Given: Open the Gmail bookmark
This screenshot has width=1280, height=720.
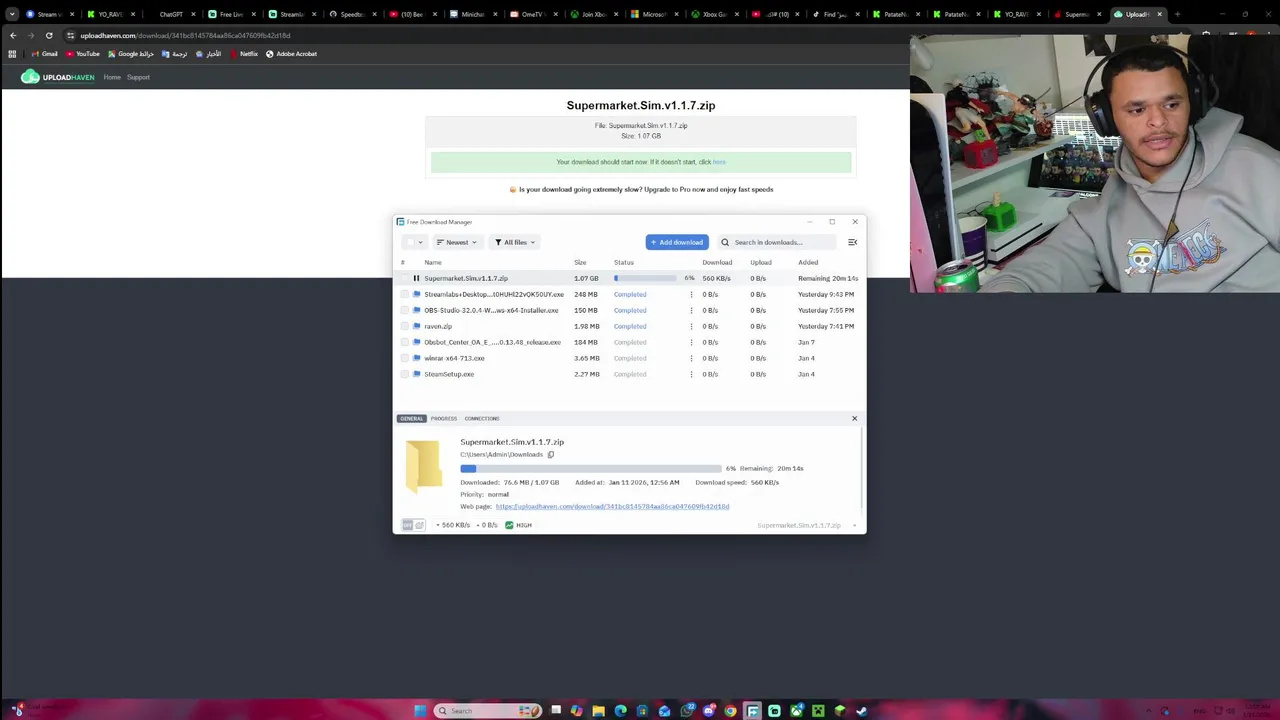Looking at the screenshot, I should 44,54.
